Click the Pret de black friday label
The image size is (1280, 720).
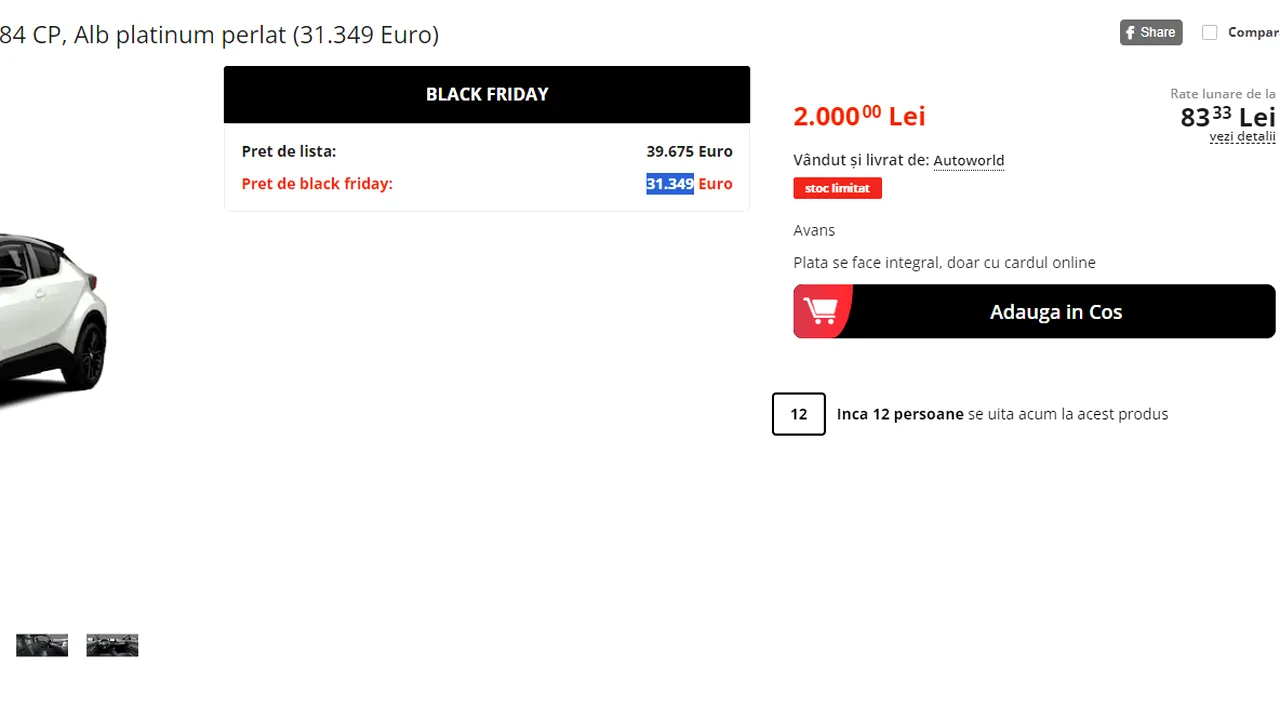[x=317, y=184]
